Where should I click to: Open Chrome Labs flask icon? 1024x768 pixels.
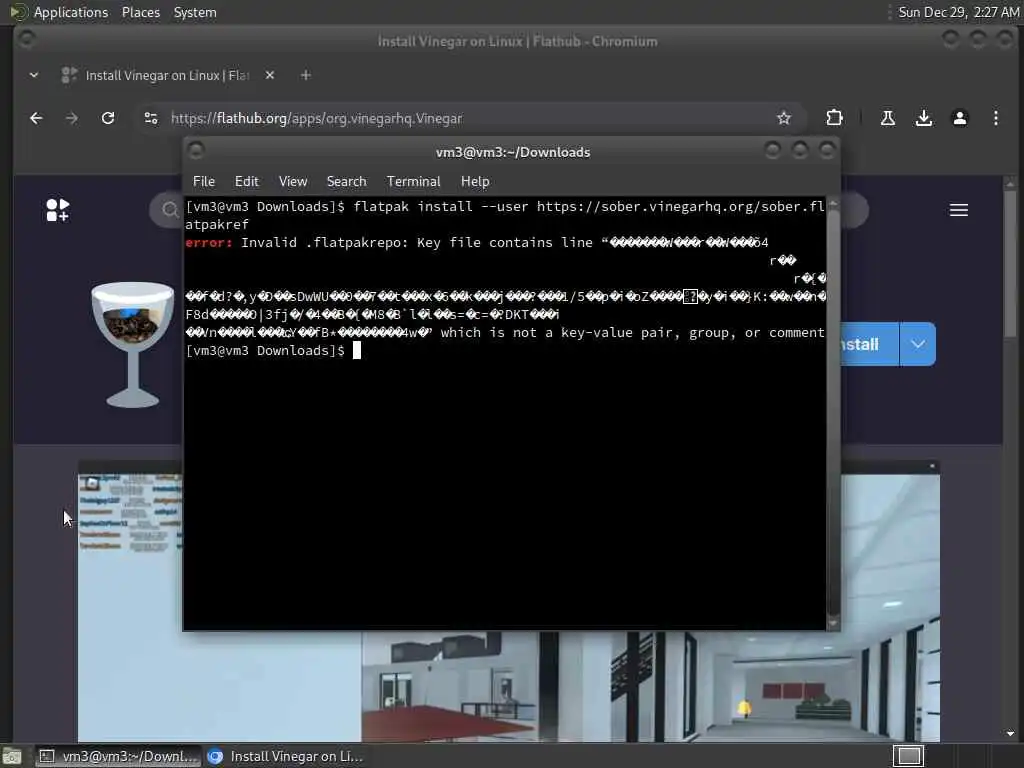point(888,118)
